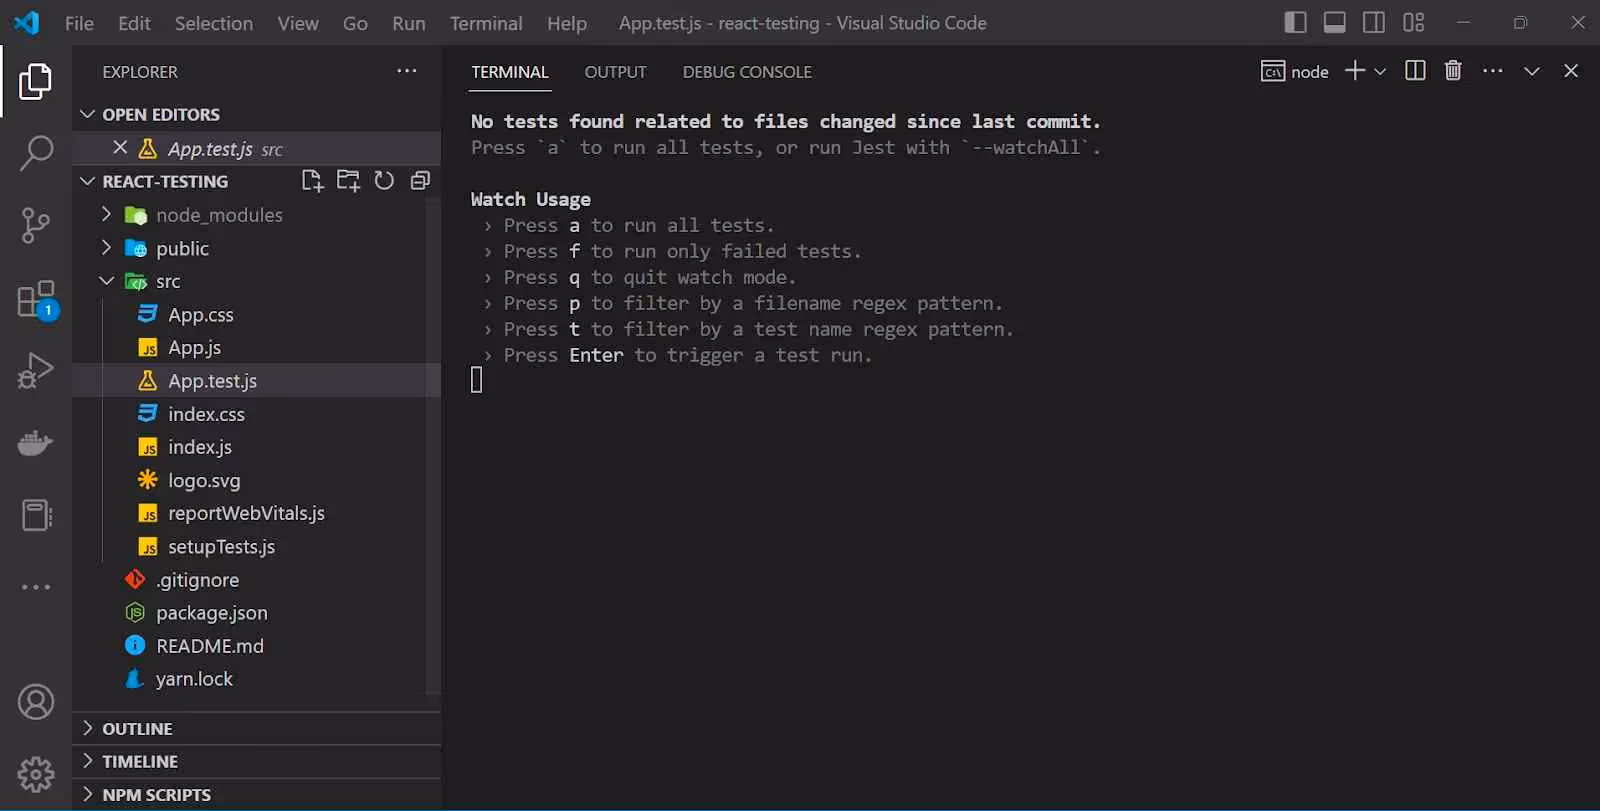Open the Search view in activity bar
The image size is (1600, 811).
point(36,154)
